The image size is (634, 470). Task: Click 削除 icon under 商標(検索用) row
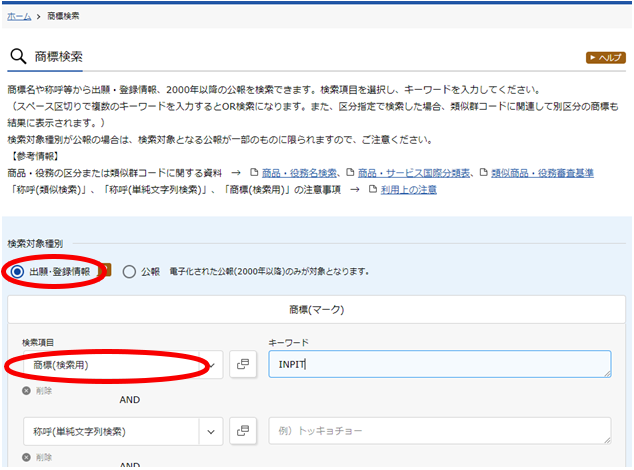coord(26,391)
